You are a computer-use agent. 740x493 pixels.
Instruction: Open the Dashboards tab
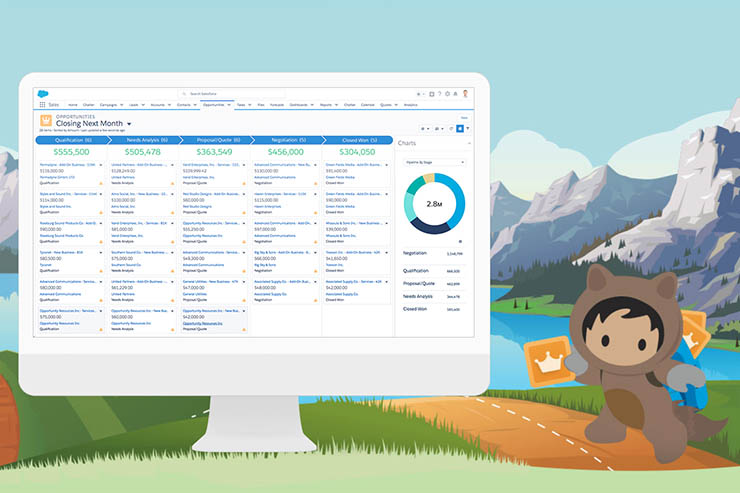299,104
